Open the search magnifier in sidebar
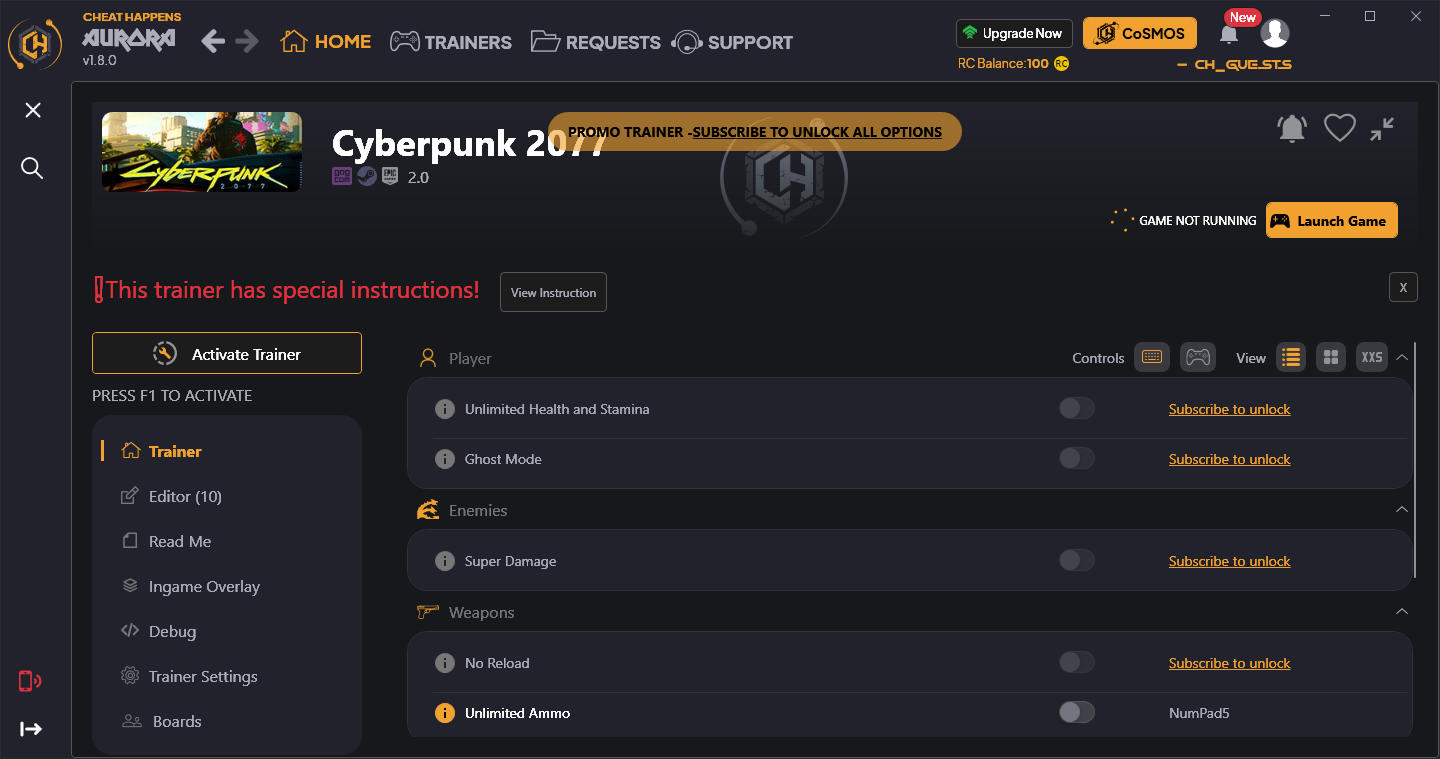Screen dimensions: 1440x759 32,168
